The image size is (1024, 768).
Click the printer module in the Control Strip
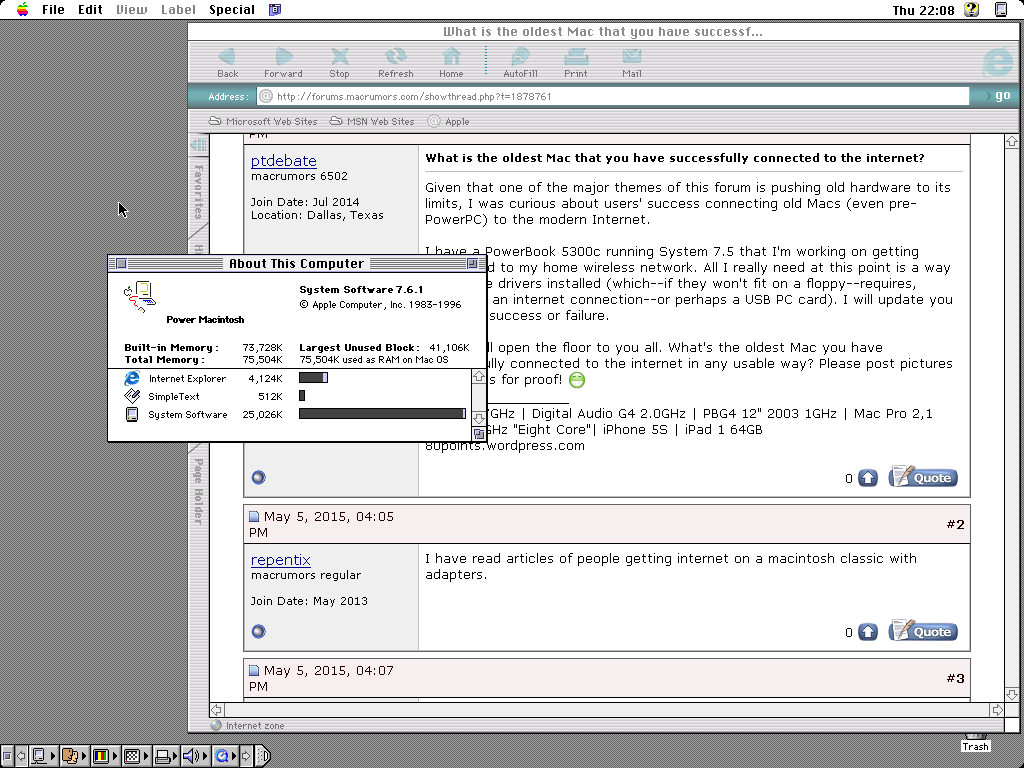coord(162,756)
